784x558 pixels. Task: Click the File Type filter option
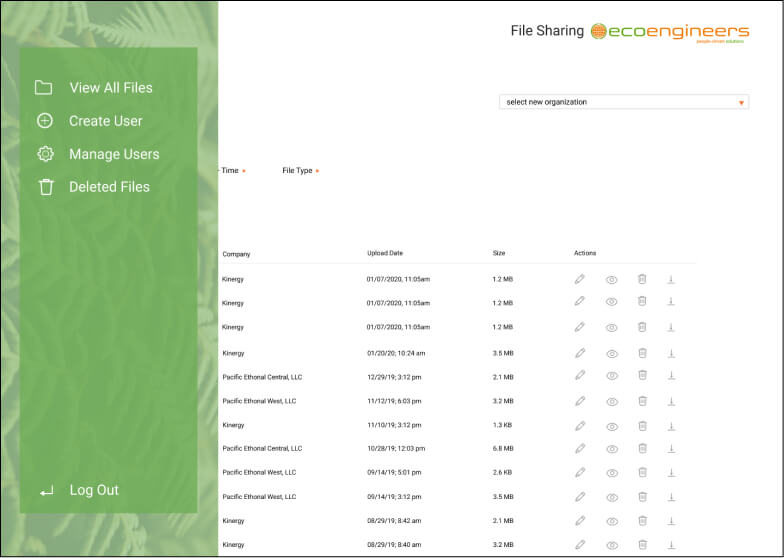click(x=300, y=170)
